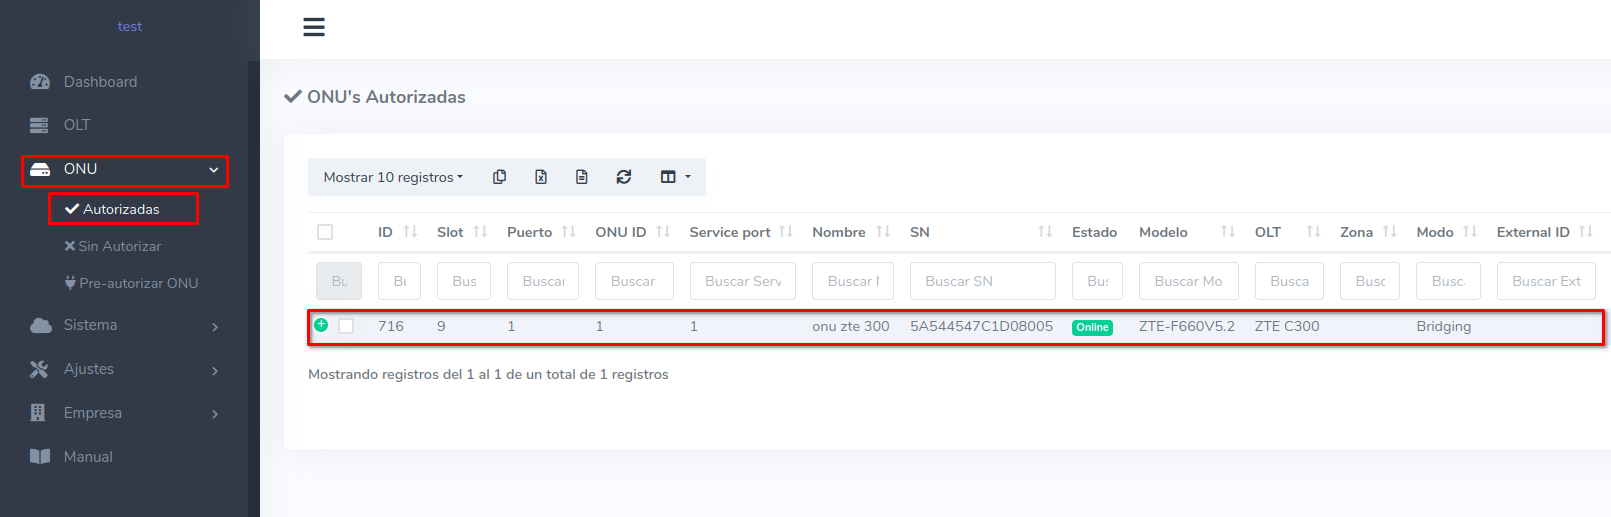
Task: Tick the select-all checkbox in table header
Action: 325,232
